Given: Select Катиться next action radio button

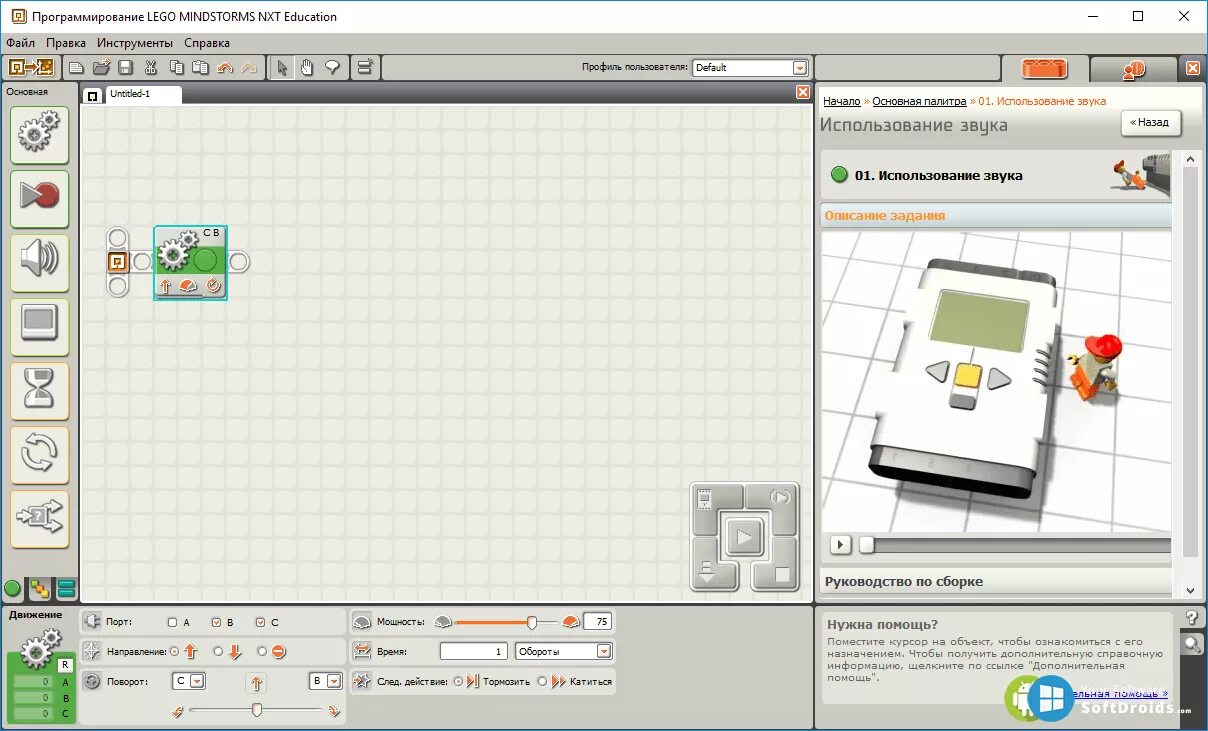Looking at the screenshot, I should [543, 682].
